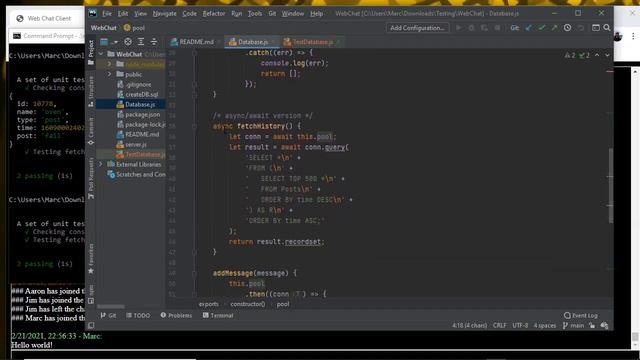Viewport: 640px width, 360px height.
Task: Open the Navigate menu
Action: tap(164, 13)
